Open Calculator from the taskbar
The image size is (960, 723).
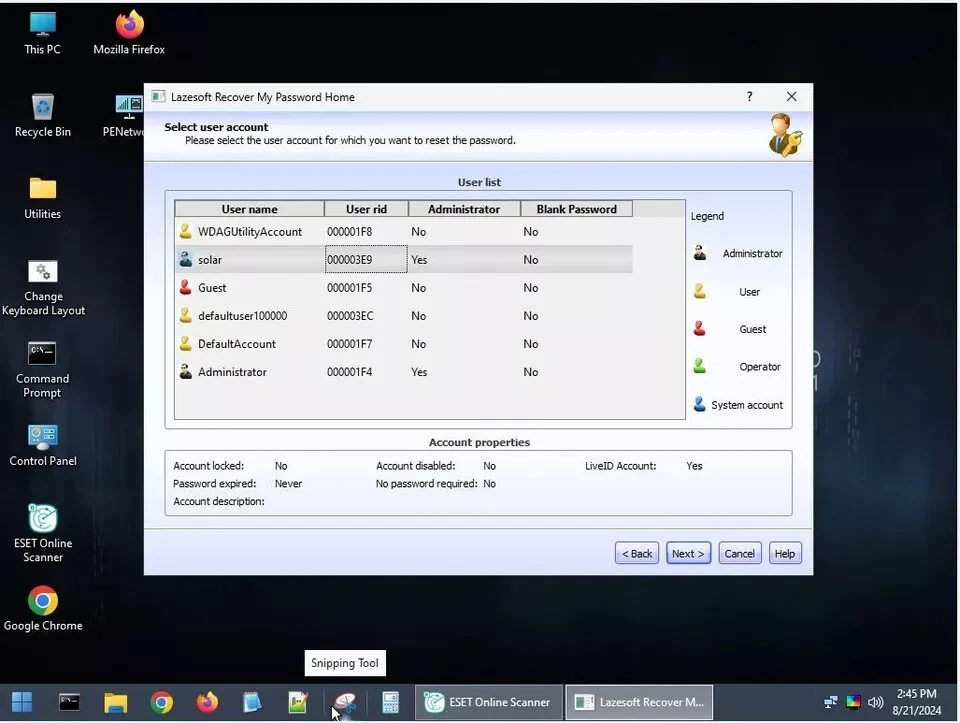click(x=390, y=703)
